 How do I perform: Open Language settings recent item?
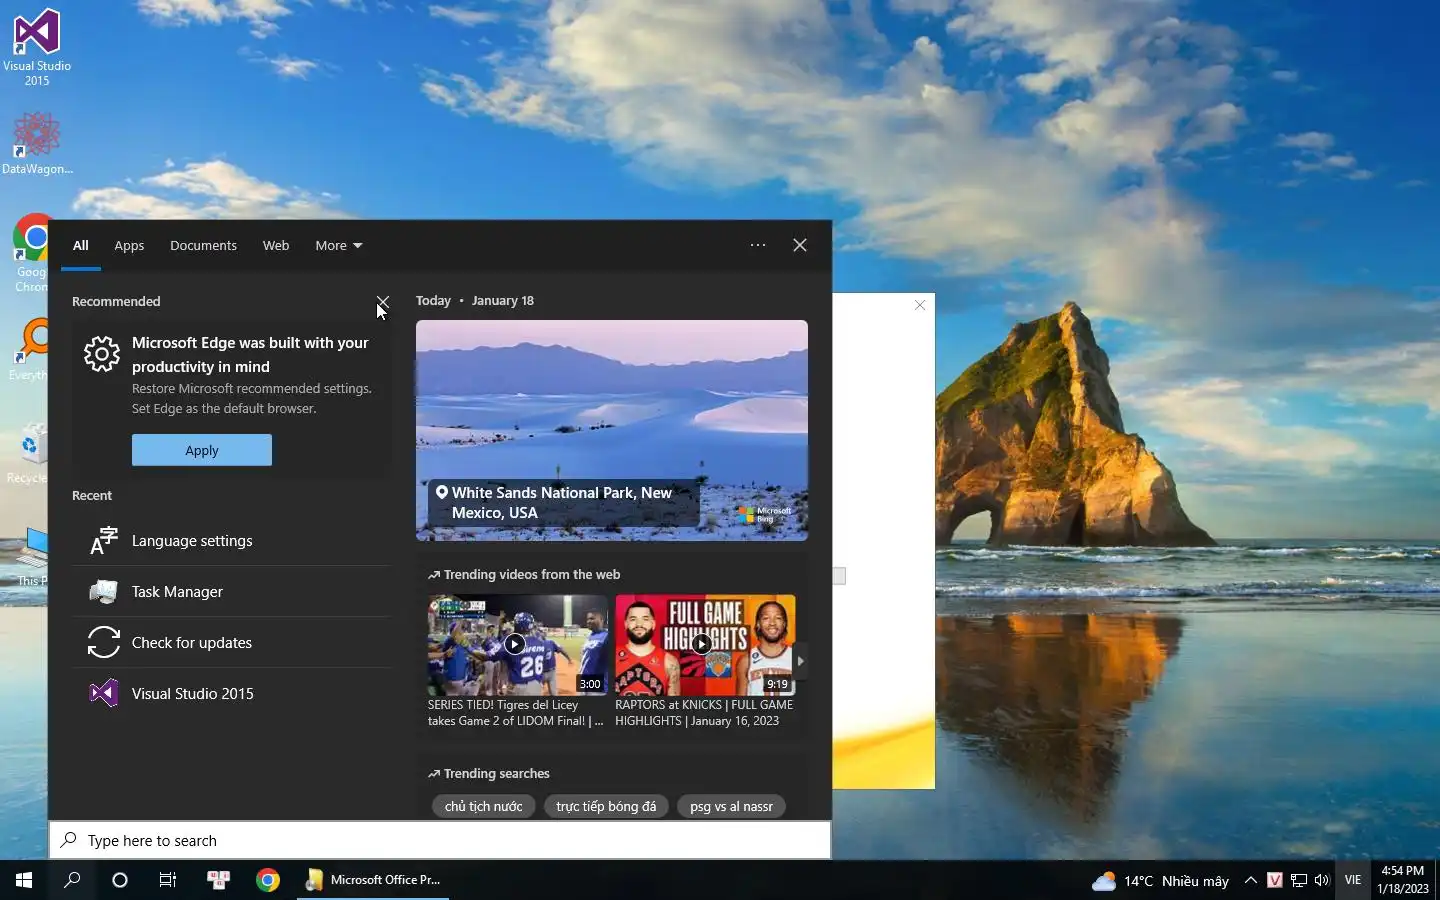tap(231, 541)
